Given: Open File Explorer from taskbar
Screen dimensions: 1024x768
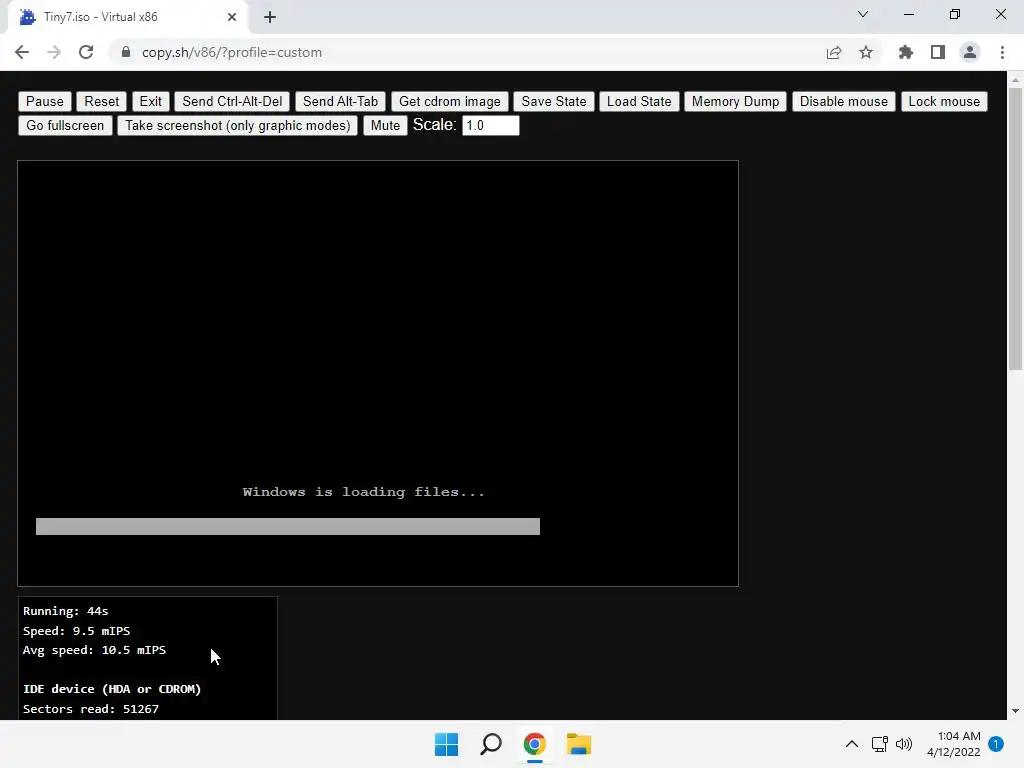Looking at the screenshot, I should [x=579, y=744].
